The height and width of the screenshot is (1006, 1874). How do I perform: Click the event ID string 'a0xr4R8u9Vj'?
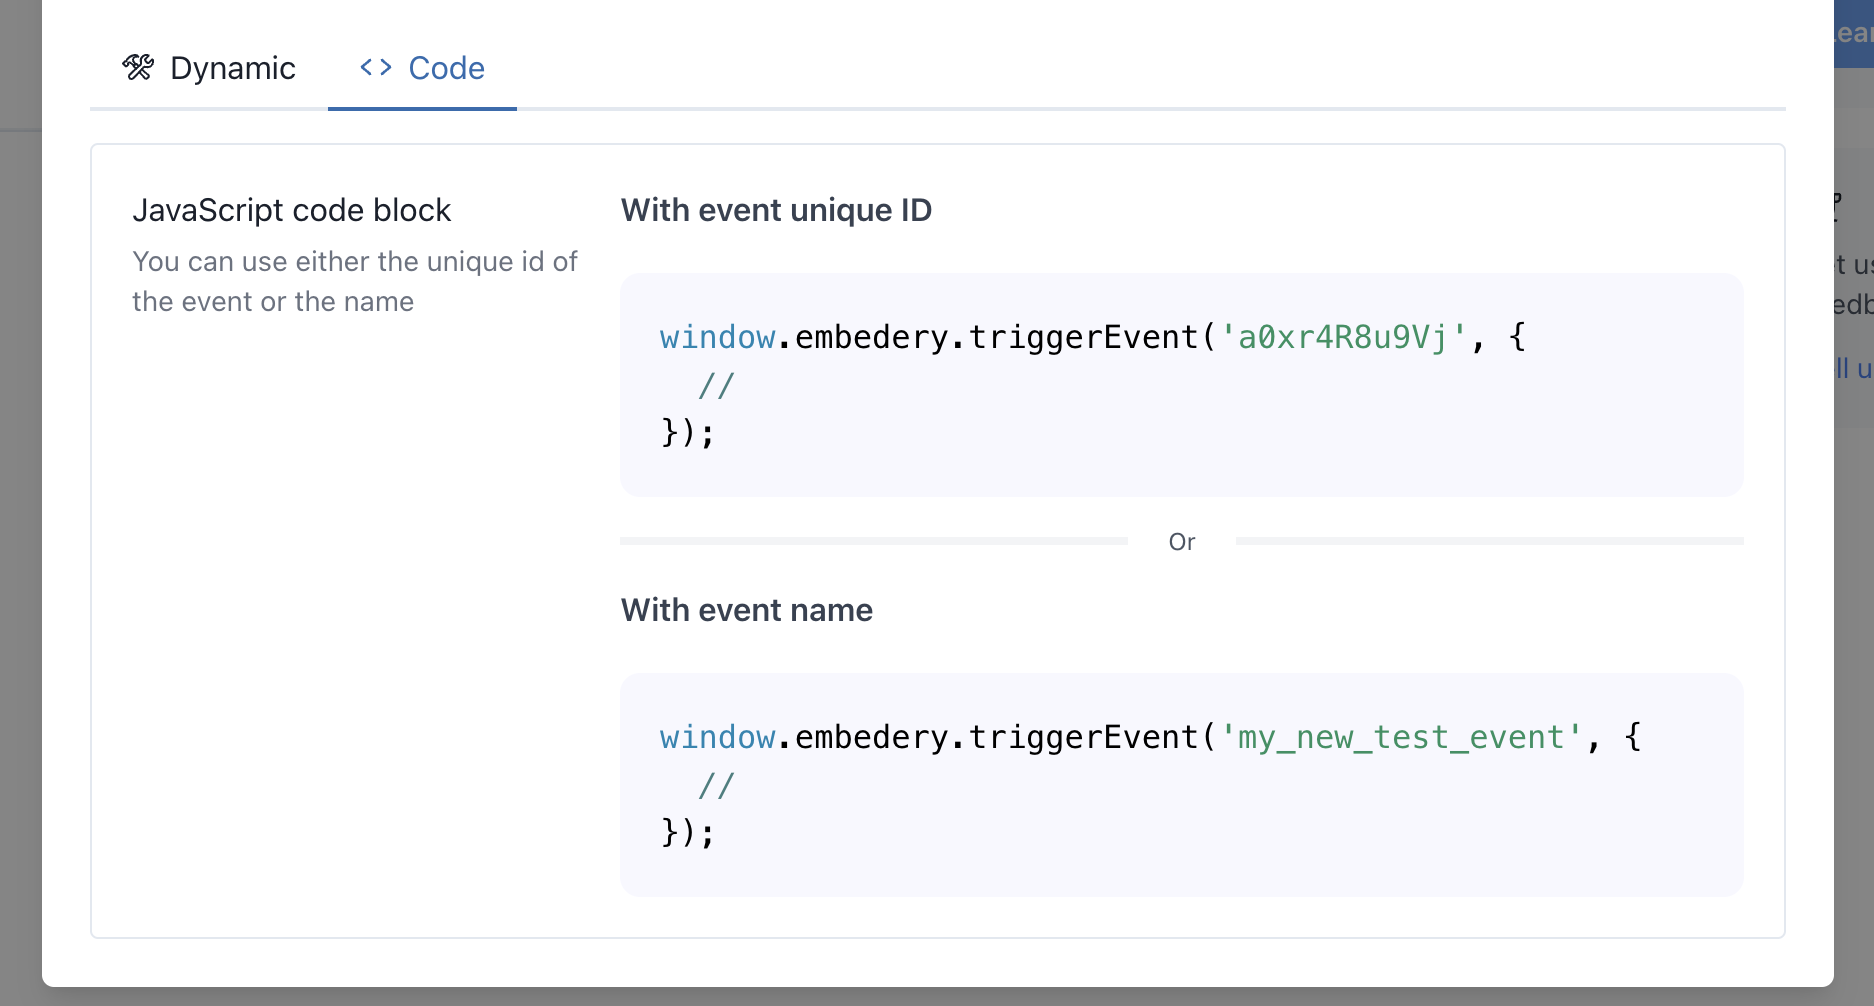coord(1343,337)
